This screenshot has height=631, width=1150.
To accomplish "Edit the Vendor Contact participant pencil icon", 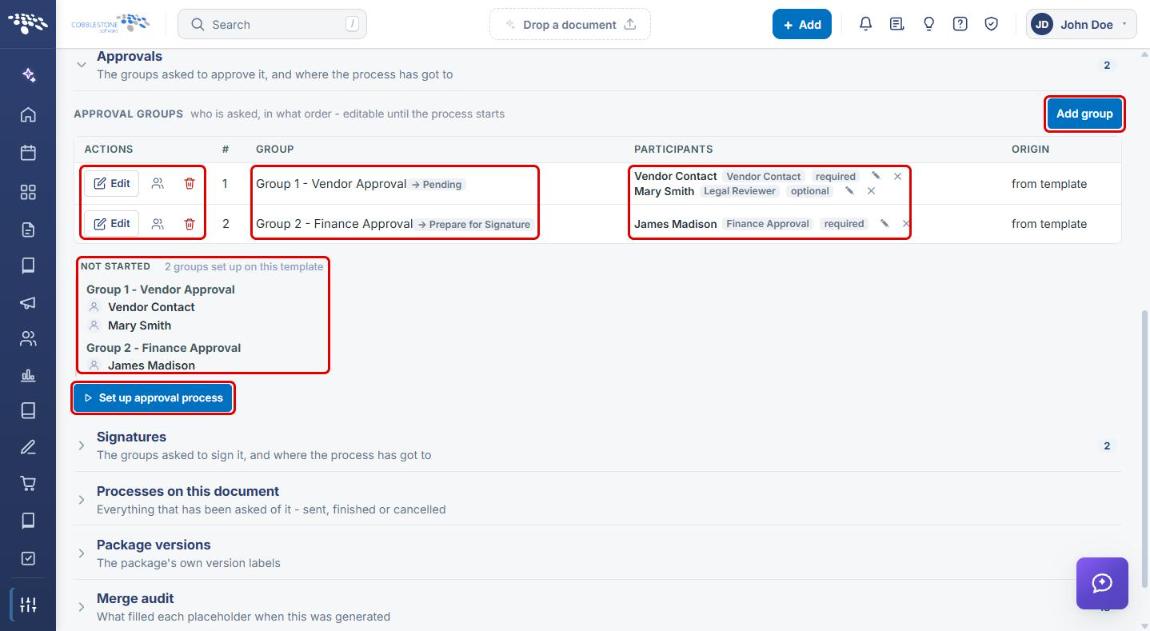I will coord(875,176).
